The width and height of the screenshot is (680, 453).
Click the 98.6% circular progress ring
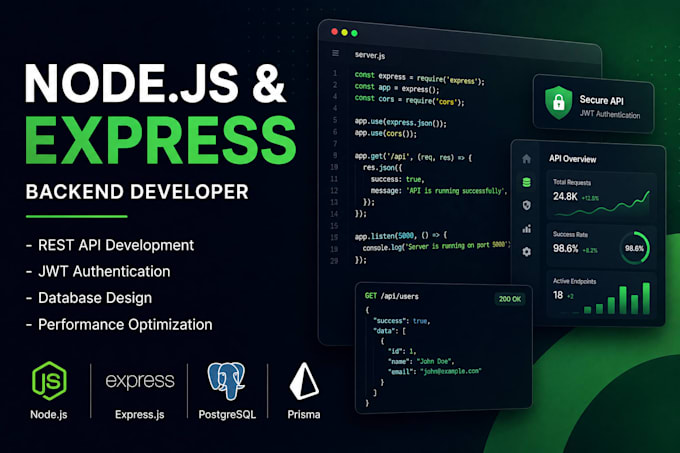pyautogui.click(x=634, y=248)
